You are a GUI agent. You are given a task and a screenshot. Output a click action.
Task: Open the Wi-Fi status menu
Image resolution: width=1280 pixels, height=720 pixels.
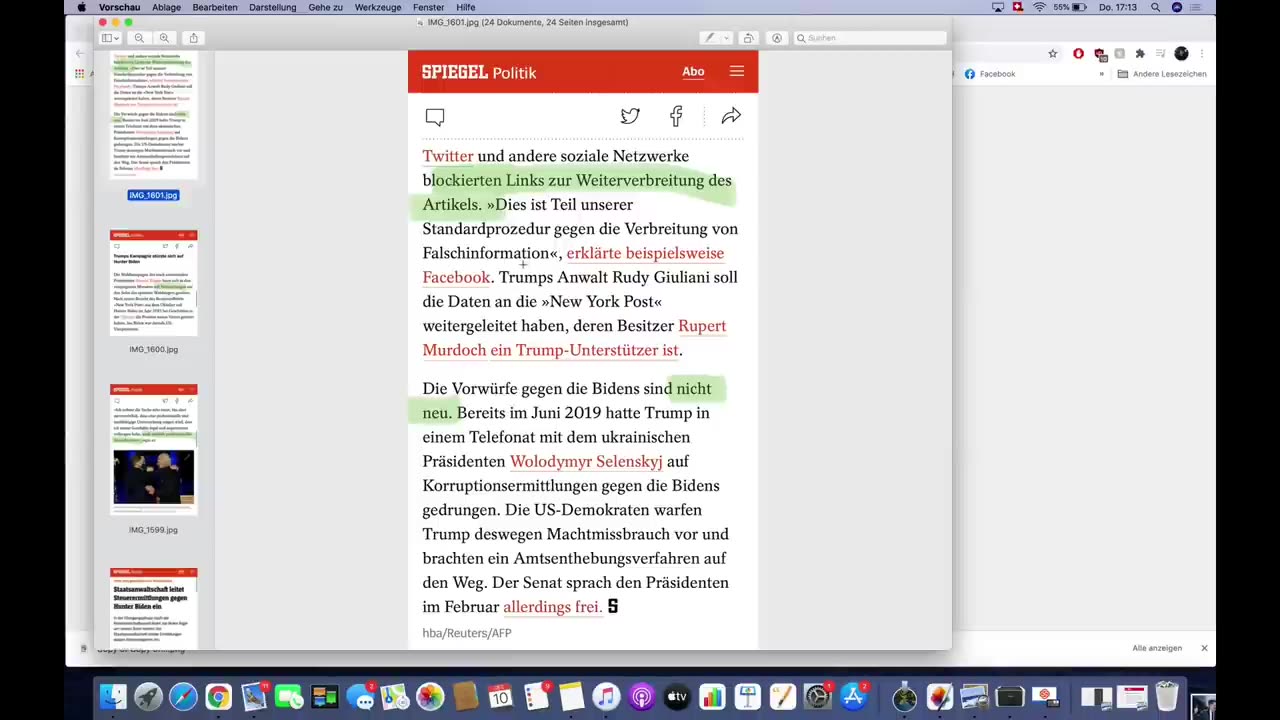point(1039,7)
